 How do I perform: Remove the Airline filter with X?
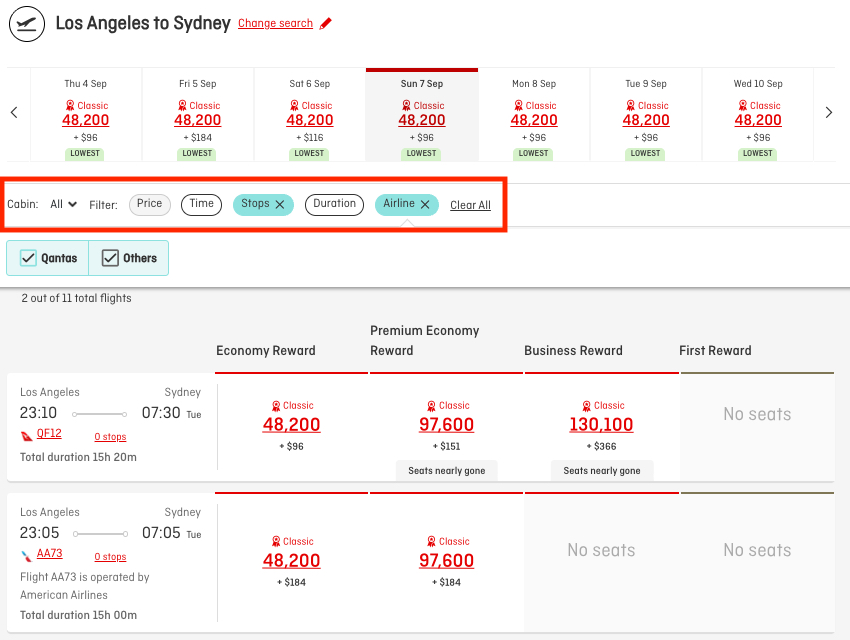click(x=425, y=204)
